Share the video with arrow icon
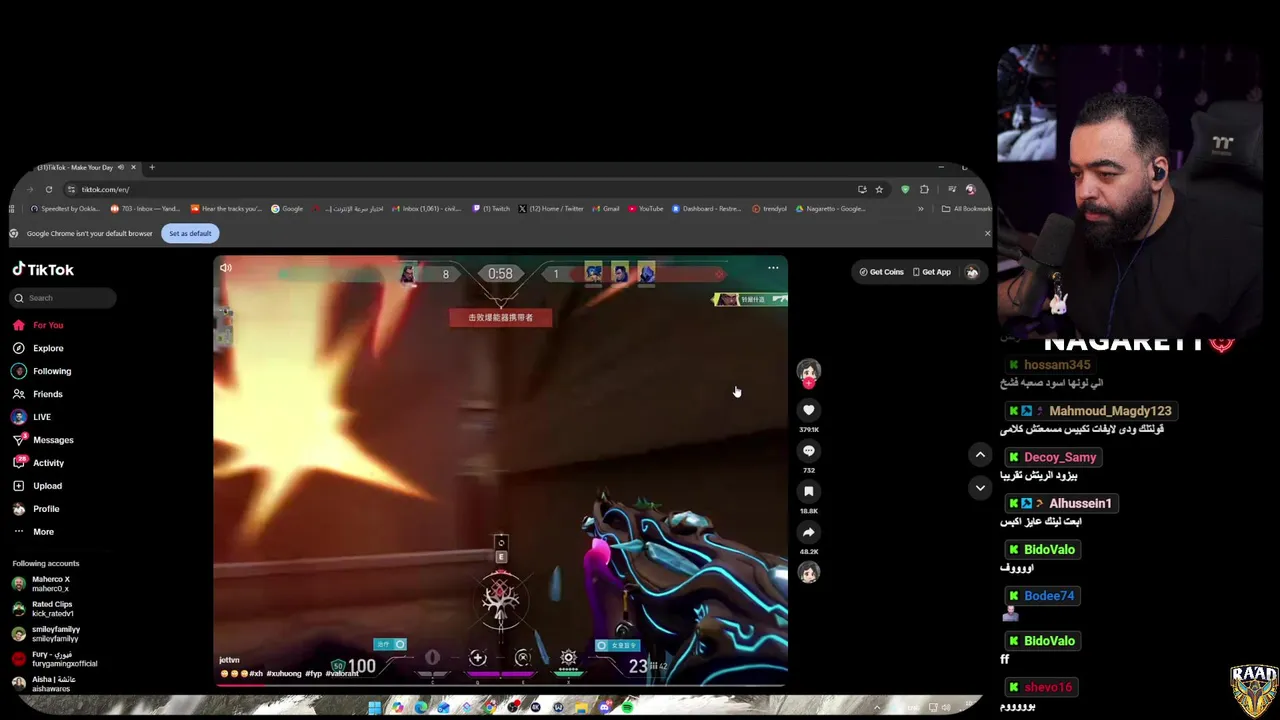Image resolution: width=1280 pixels, height=720 pixels. click(x=809, y=532)
